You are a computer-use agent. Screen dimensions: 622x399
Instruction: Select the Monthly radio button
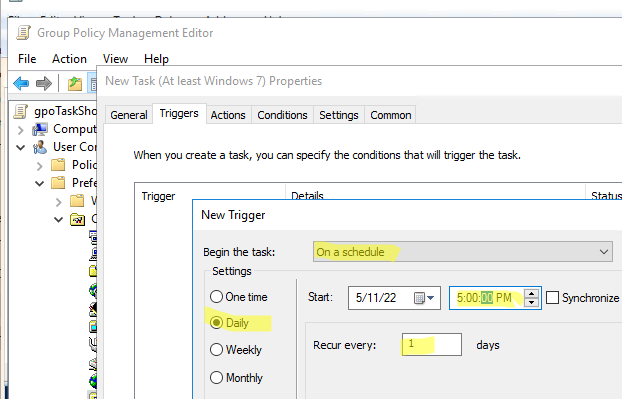click(216, 377)
